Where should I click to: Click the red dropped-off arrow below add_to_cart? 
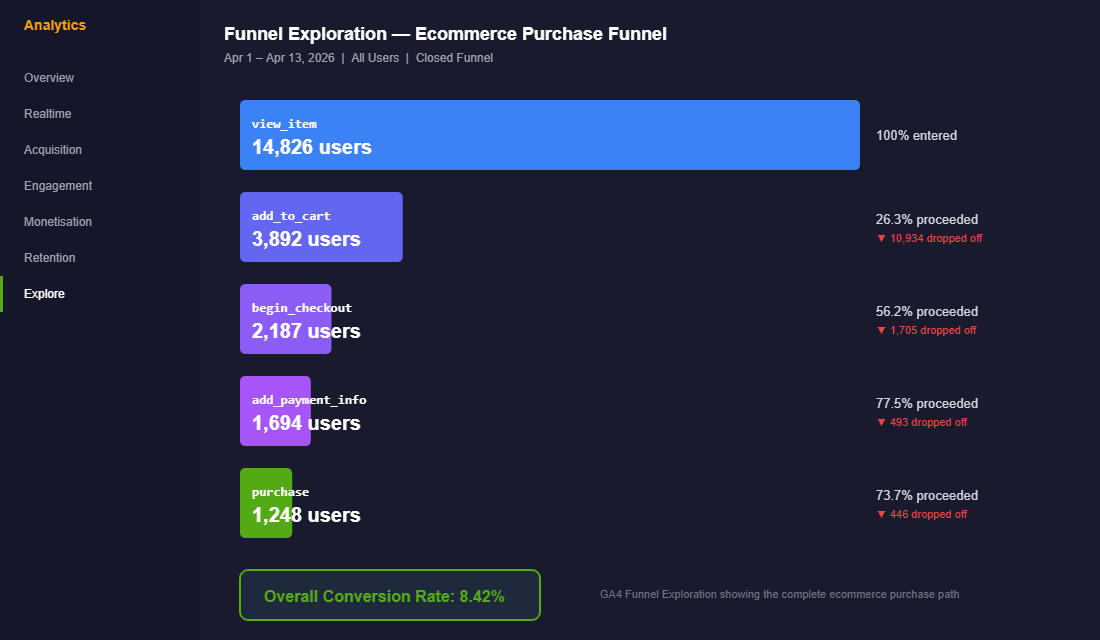pyautogui.click(x=928, y=238)
